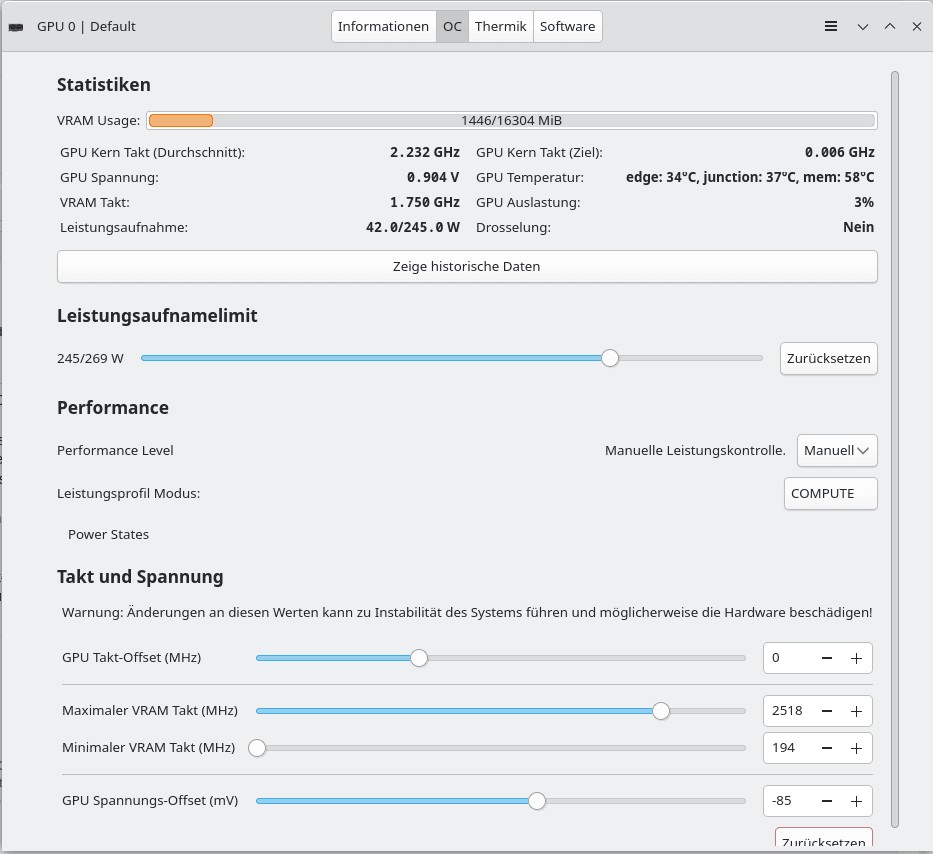Click Zeige historische Daten button

pos(466,267)
